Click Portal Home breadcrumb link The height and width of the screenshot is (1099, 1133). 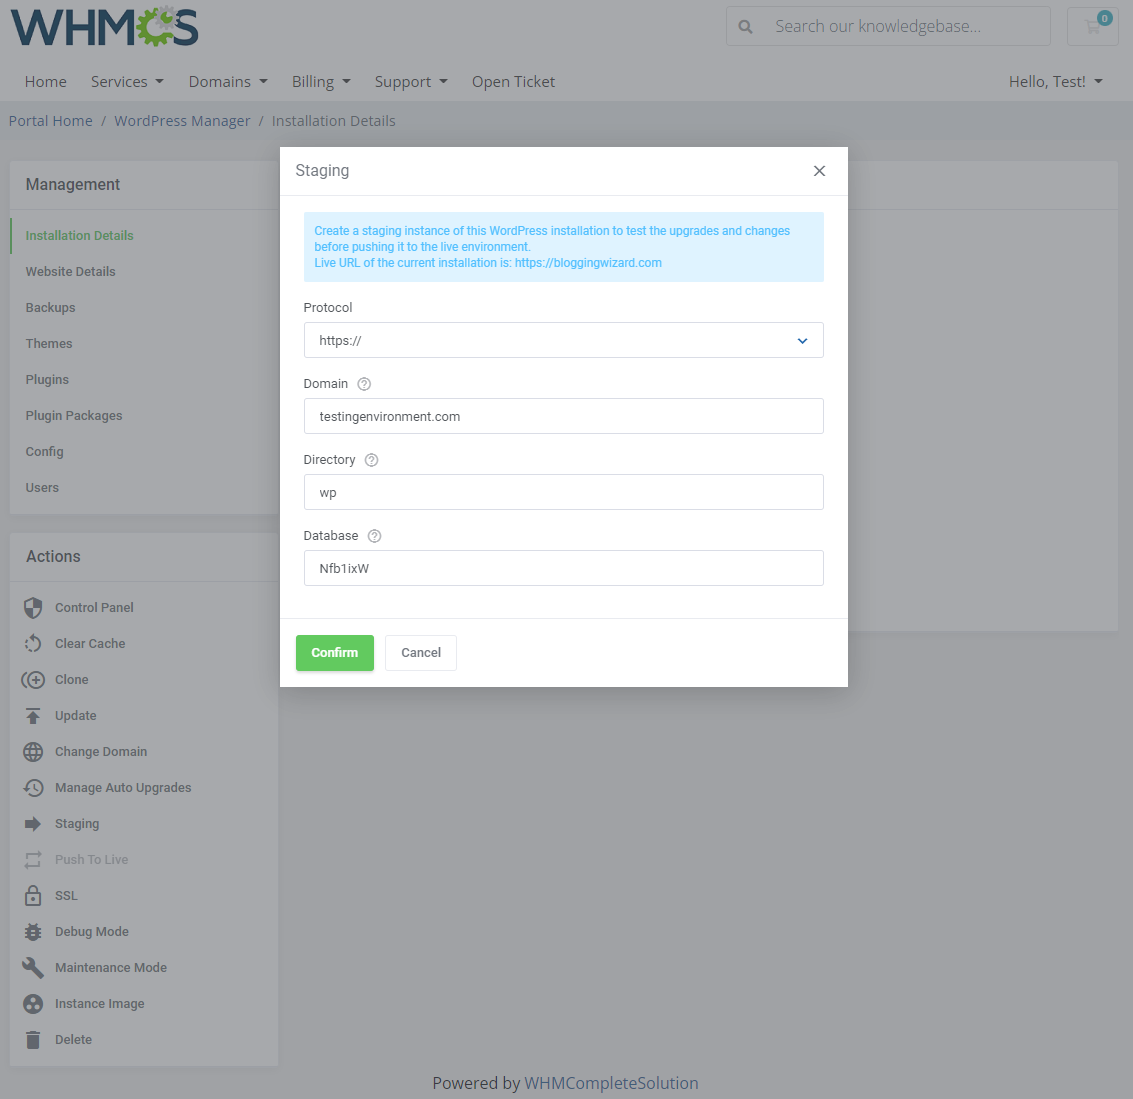coord(51,121)
